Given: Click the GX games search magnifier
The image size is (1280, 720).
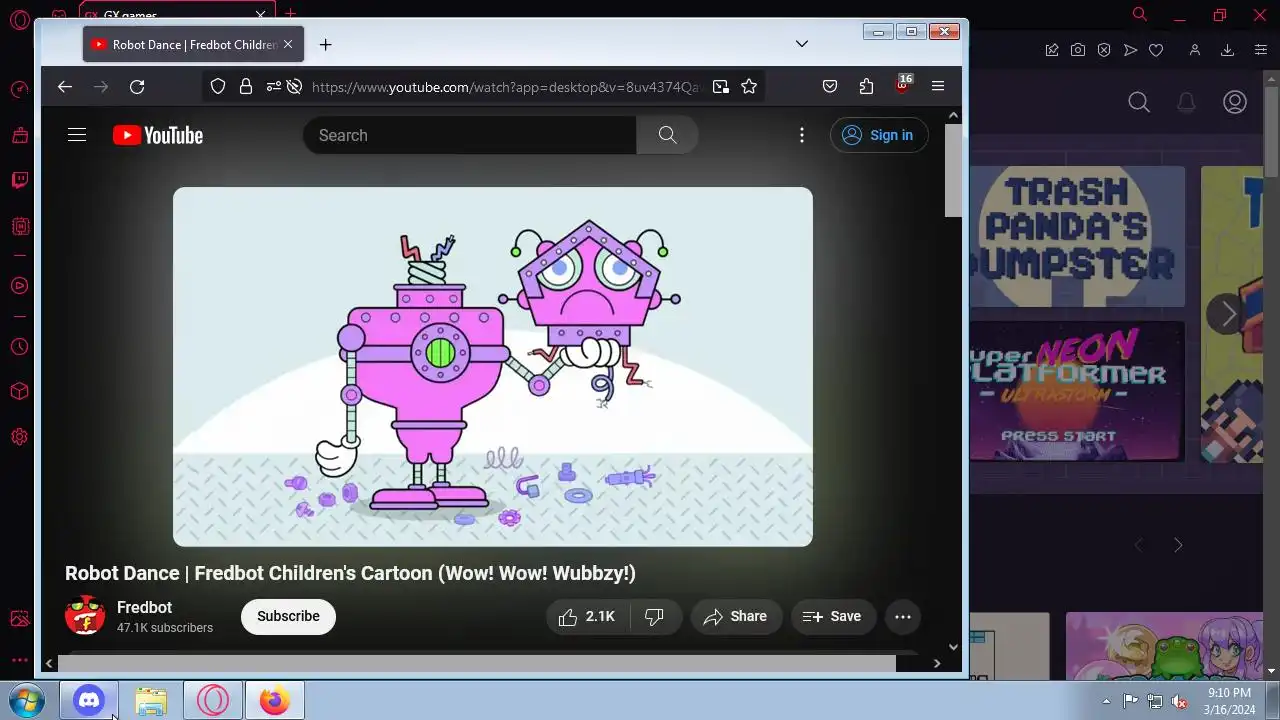Looking at the screenshot, I should 1139,102.
